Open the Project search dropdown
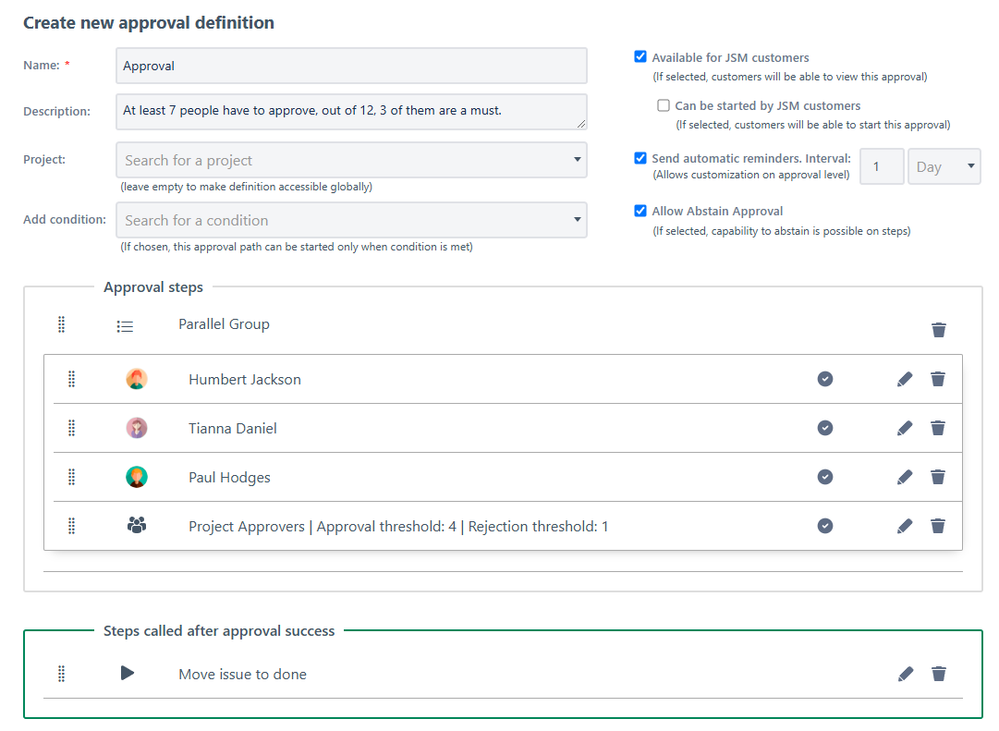This screenshot has height=731, width=999. 351,160
